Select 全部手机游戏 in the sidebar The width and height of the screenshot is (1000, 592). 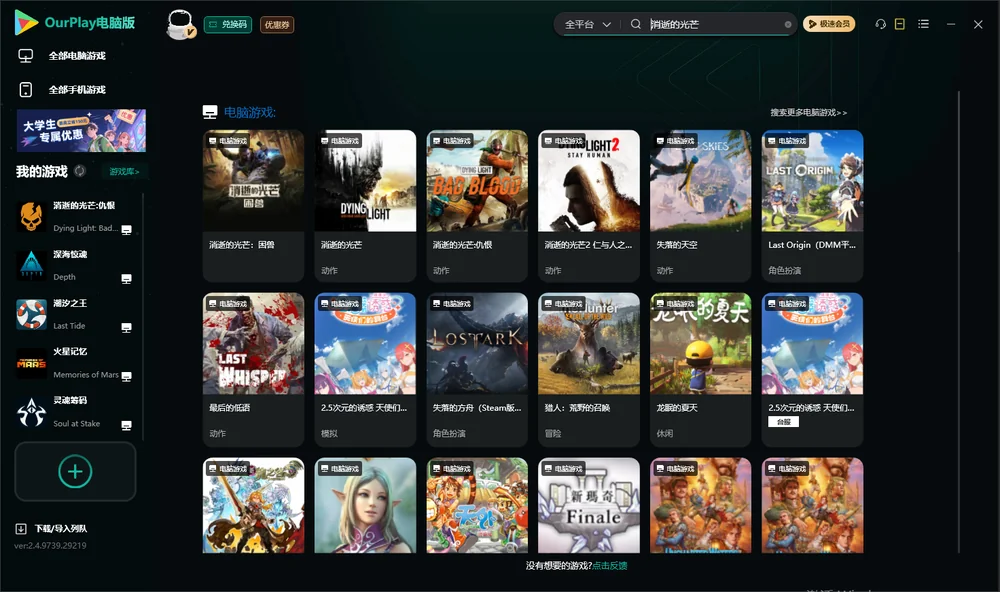77,90
